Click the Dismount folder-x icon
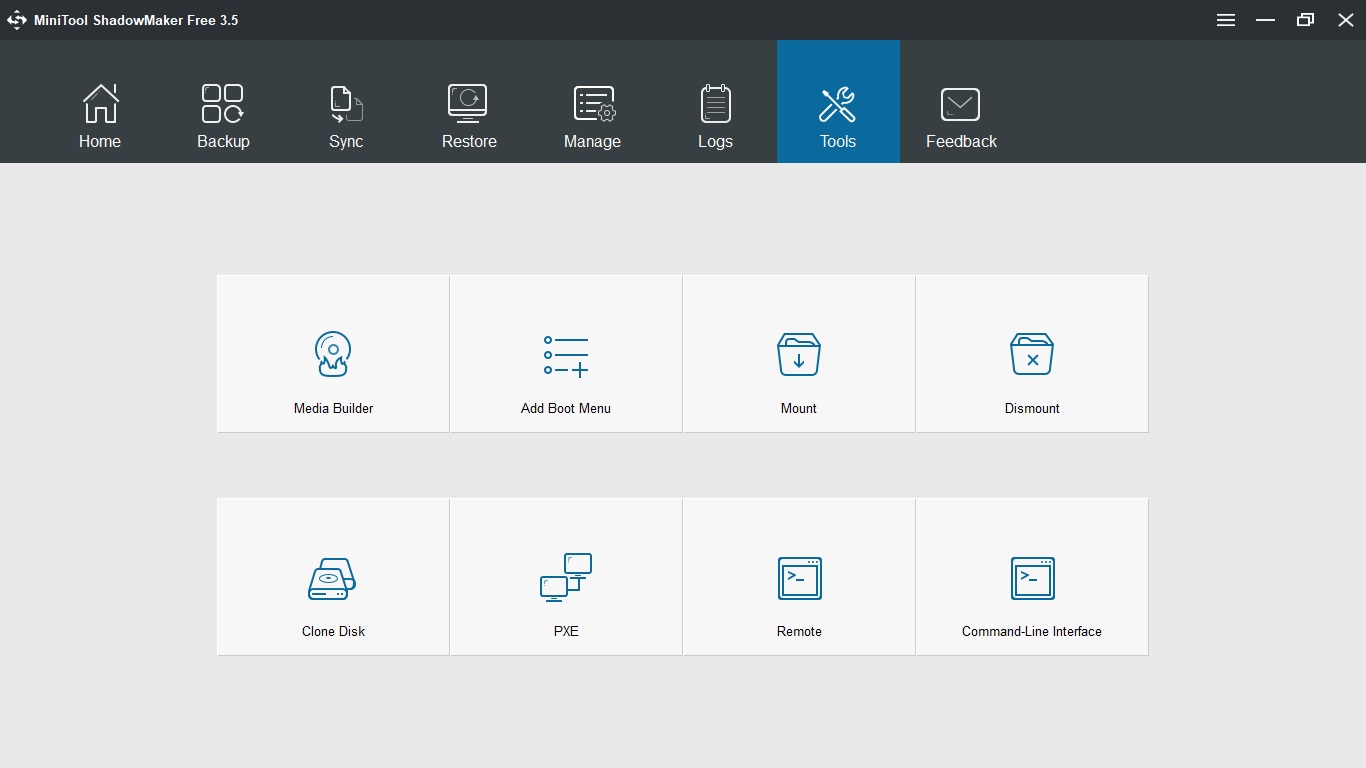 point(1032,355)
